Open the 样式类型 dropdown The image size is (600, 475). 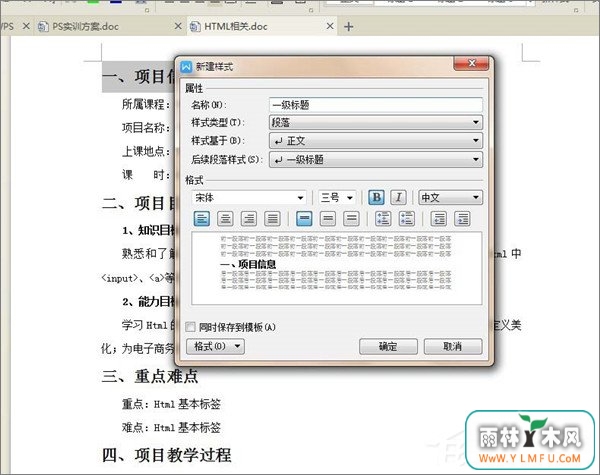pyautogui.click(x=376, y=122)
